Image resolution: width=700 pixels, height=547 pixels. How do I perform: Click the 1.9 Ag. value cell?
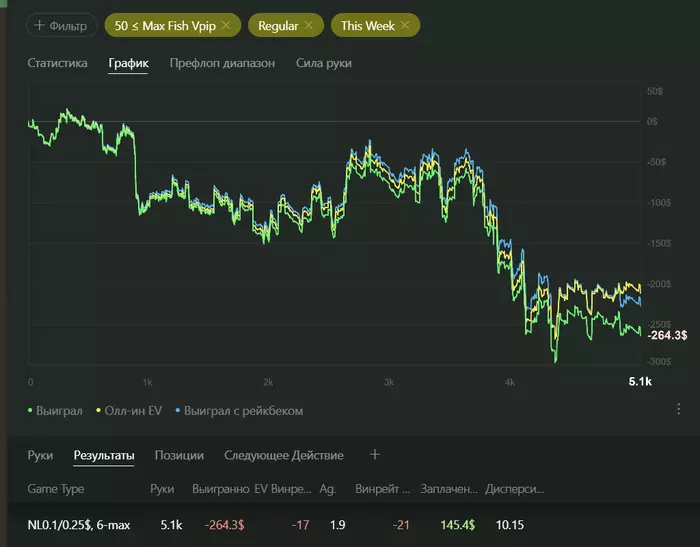[x=338, y=525]
